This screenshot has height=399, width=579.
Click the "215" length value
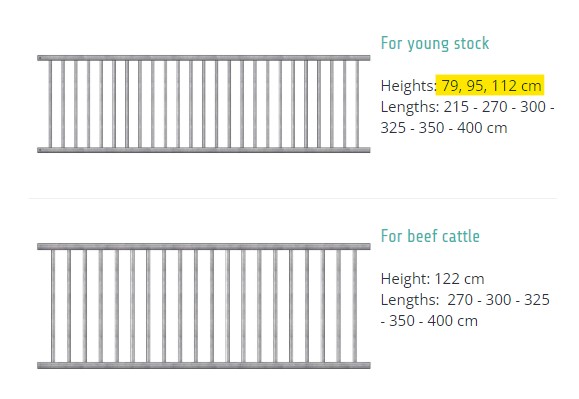coord(456,107)
